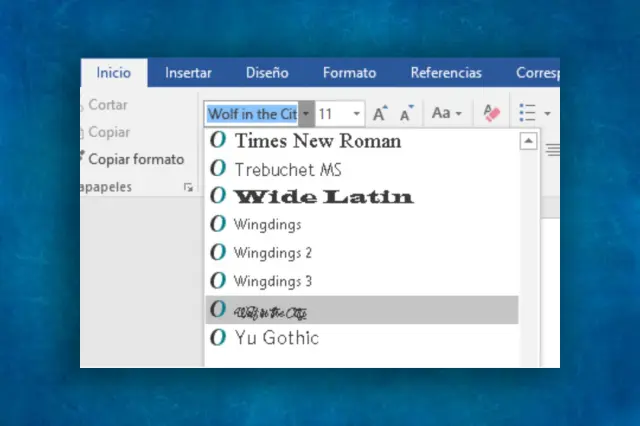Open the Change Case (Aa) menu

pyautogui.click(x=446, y=114)
